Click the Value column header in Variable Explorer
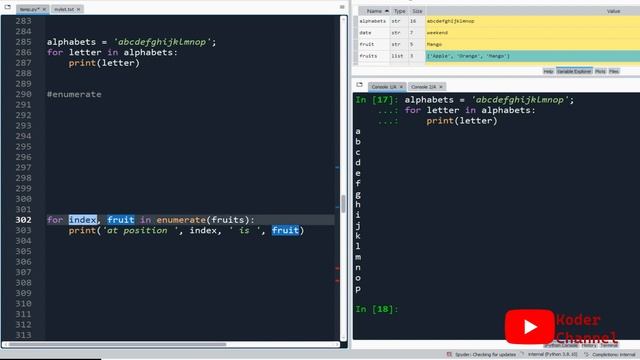This screenshot has height=360, width=640. tap(613, 11)
